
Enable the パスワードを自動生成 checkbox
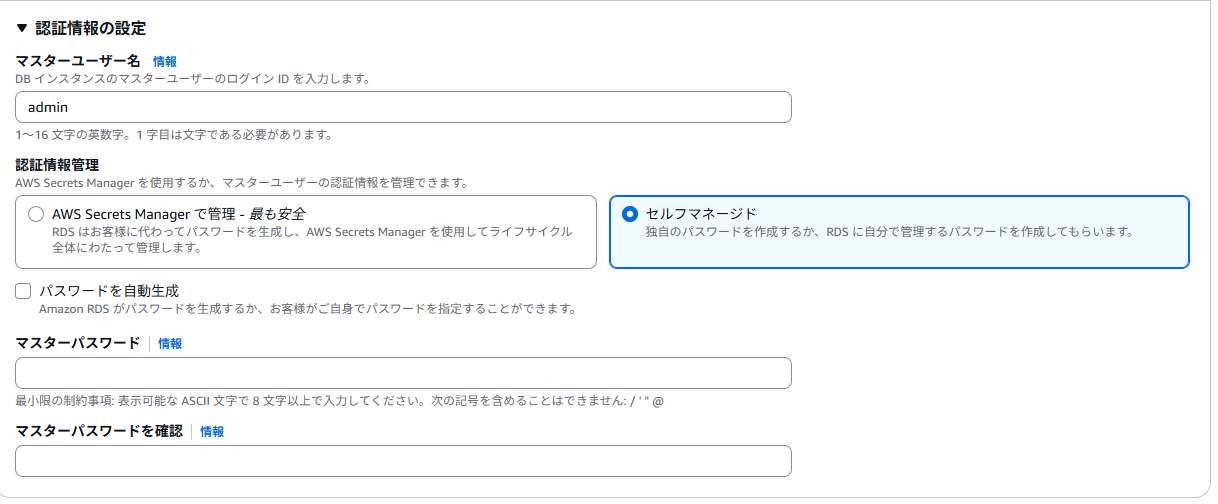[x=24, y=291]
